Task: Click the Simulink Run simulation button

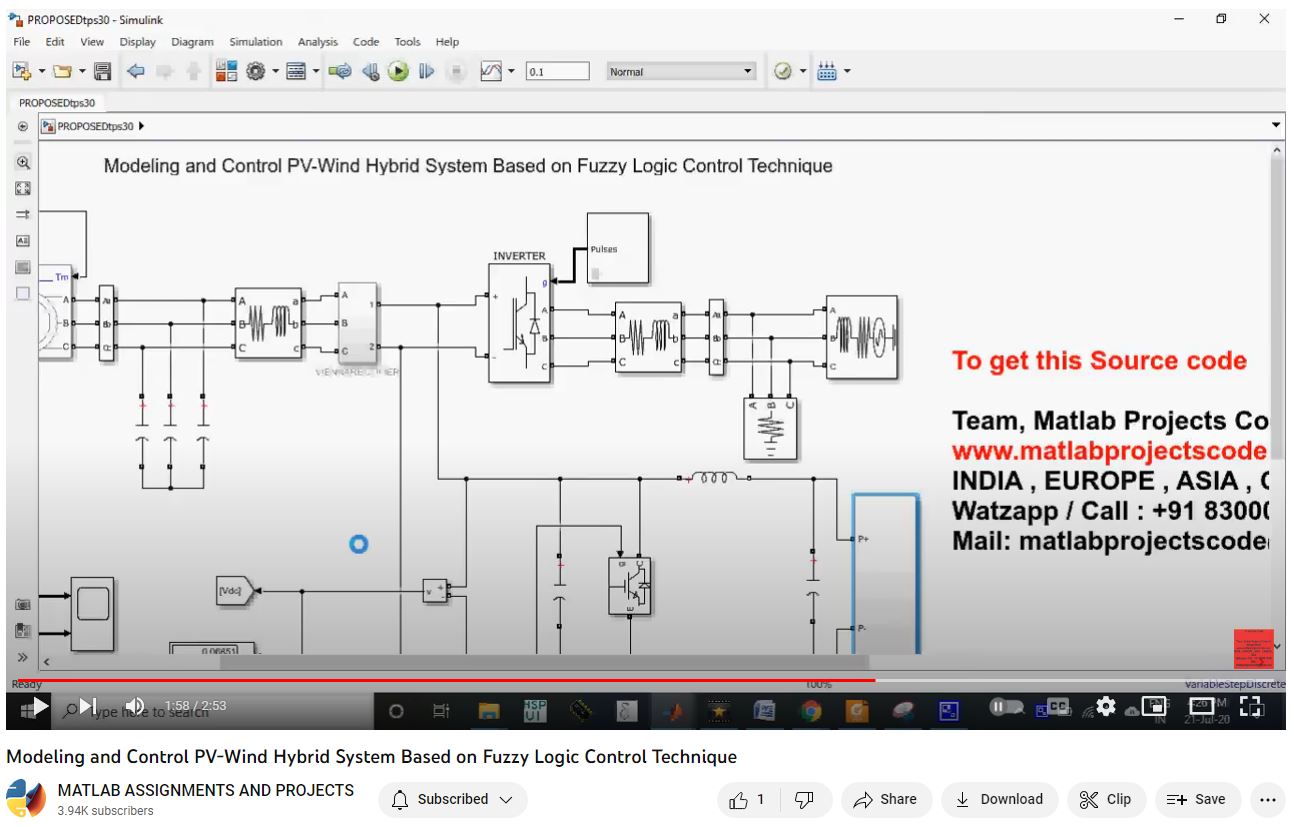Action: click(398, 71)
